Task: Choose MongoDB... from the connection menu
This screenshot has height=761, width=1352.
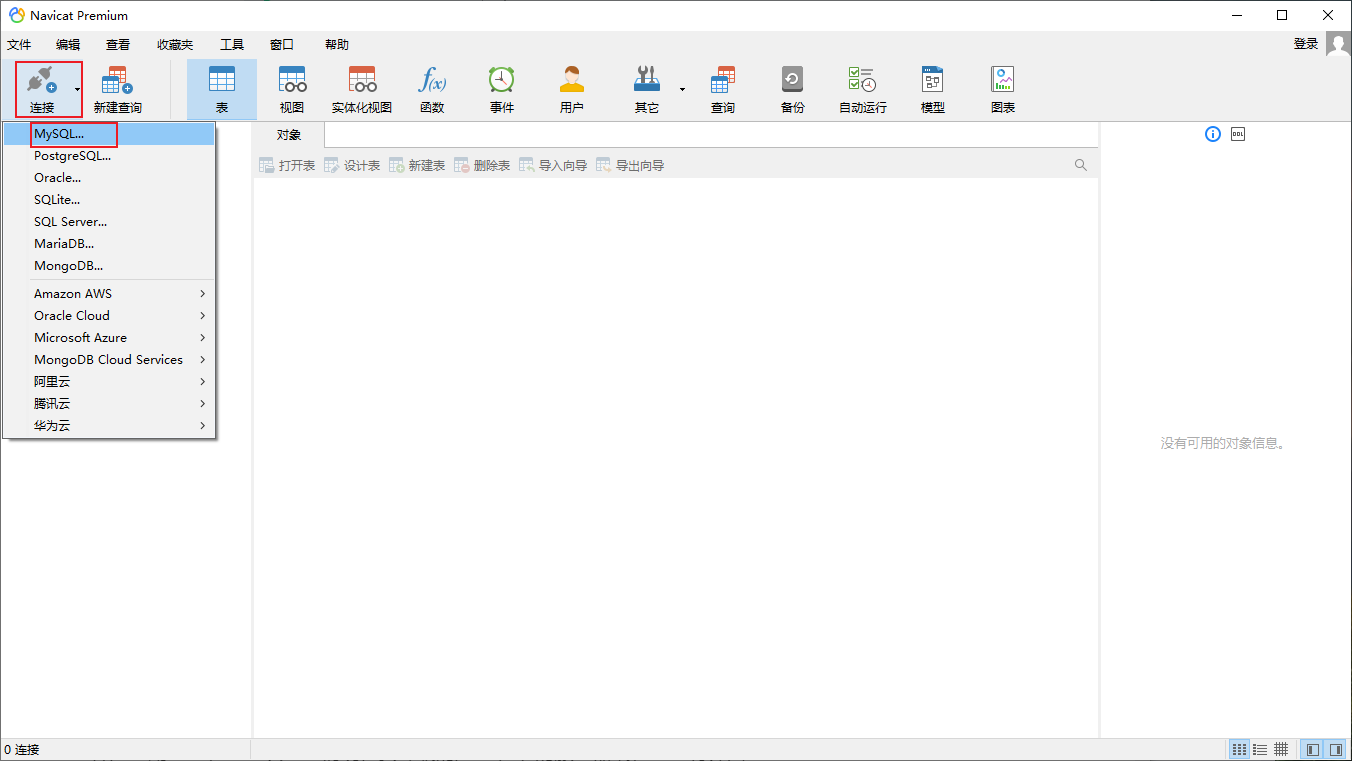Action: [x=109, y=266]
